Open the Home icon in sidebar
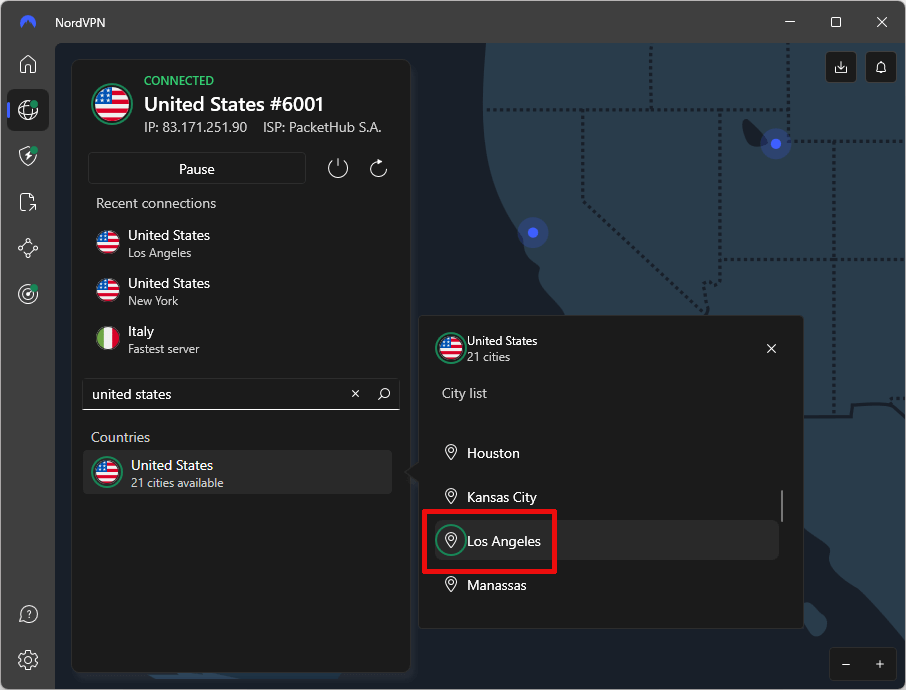Screen dimensions: 906x690 pyautogui.click(x=28, y=64)
